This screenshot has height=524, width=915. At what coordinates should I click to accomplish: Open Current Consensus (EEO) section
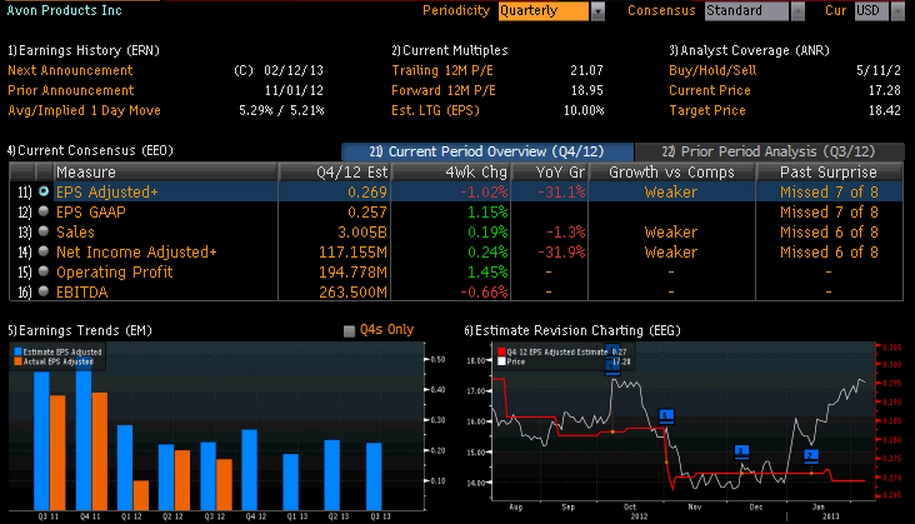[90, 151]
